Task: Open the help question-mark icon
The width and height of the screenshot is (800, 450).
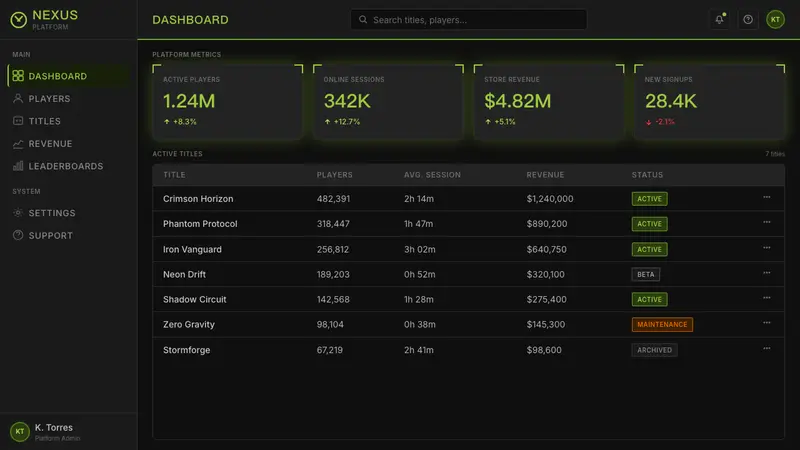Action: pos(747,19)
